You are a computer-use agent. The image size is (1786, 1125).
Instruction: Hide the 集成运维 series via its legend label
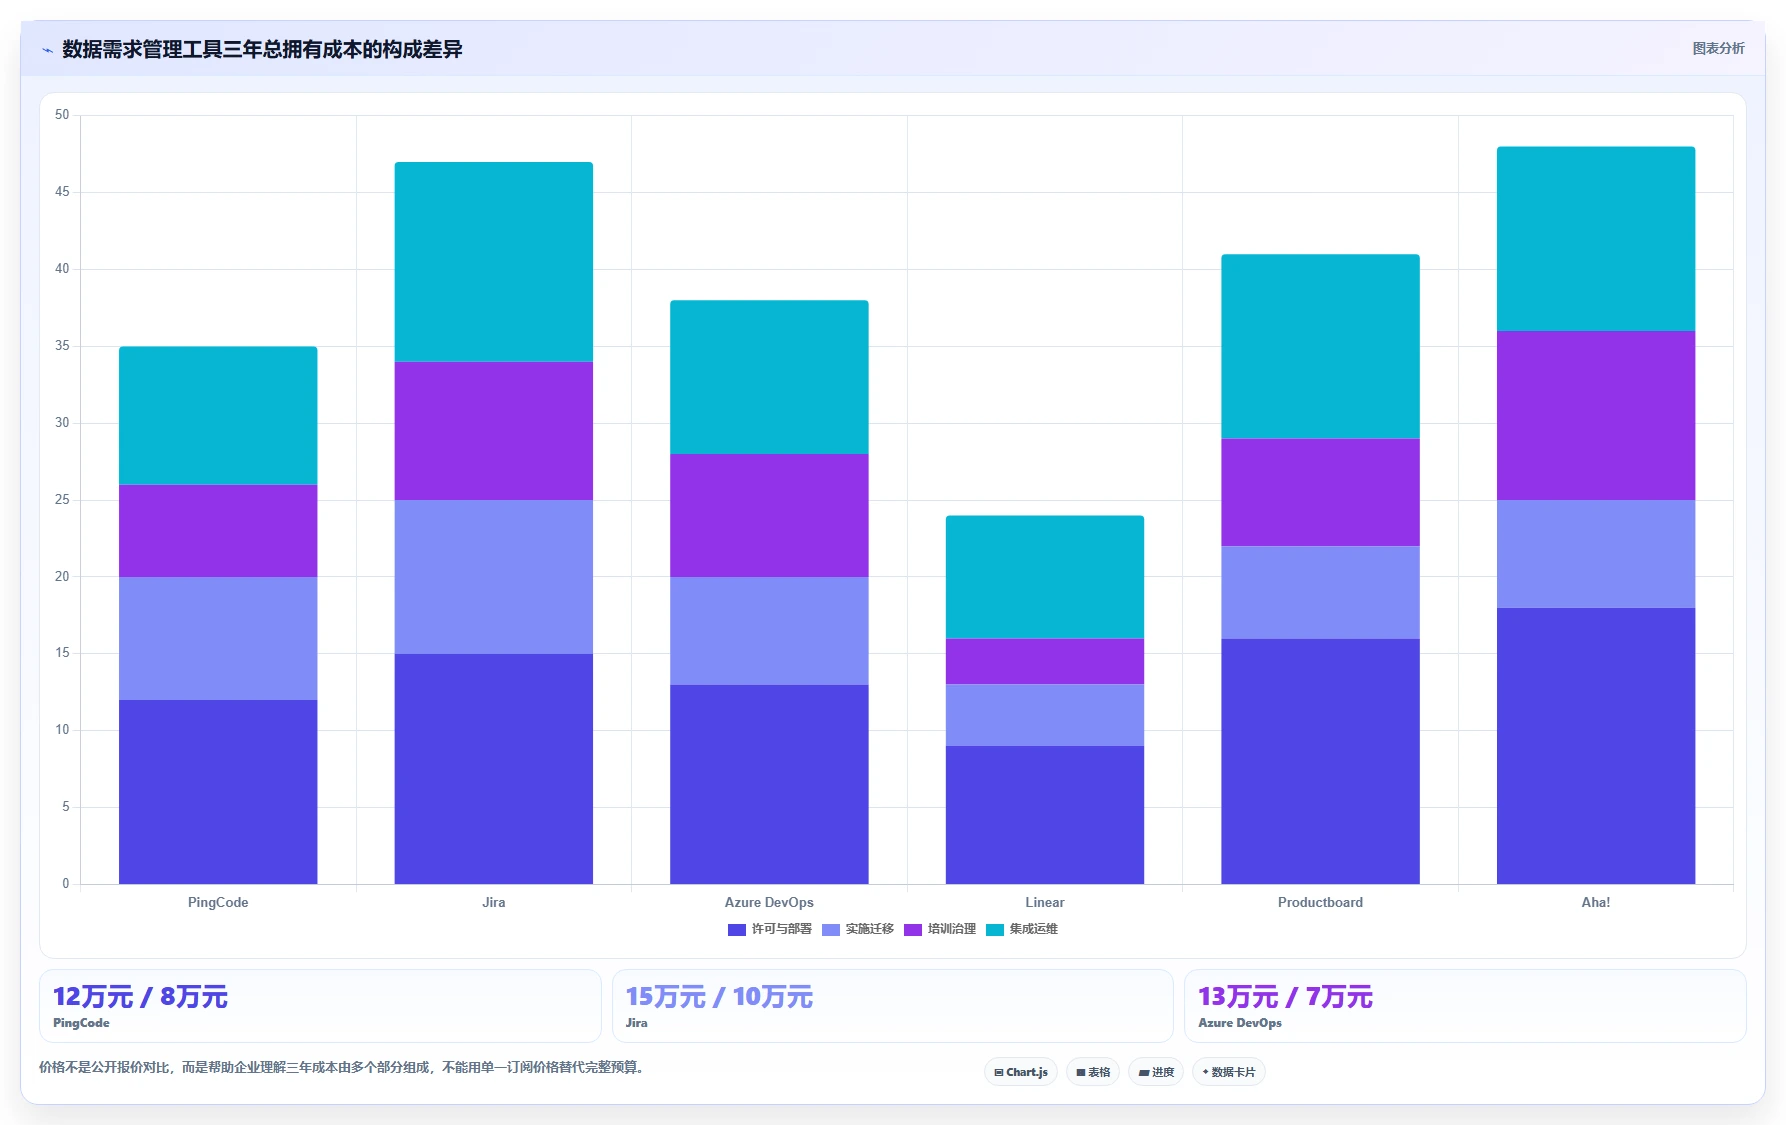coord(1033,929)
